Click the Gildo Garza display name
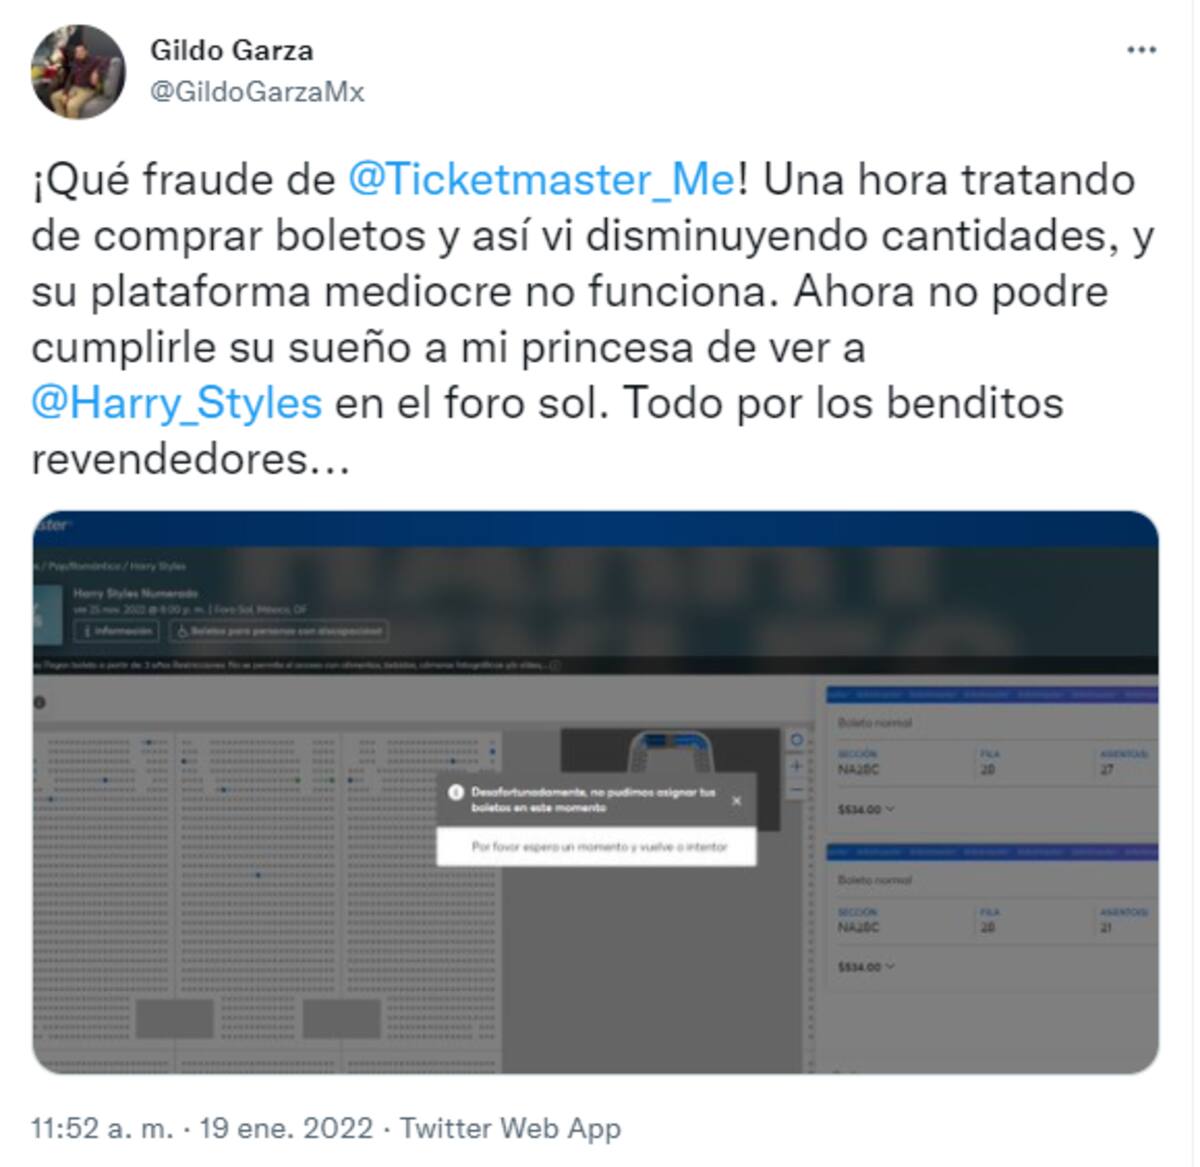 point(231,50)
